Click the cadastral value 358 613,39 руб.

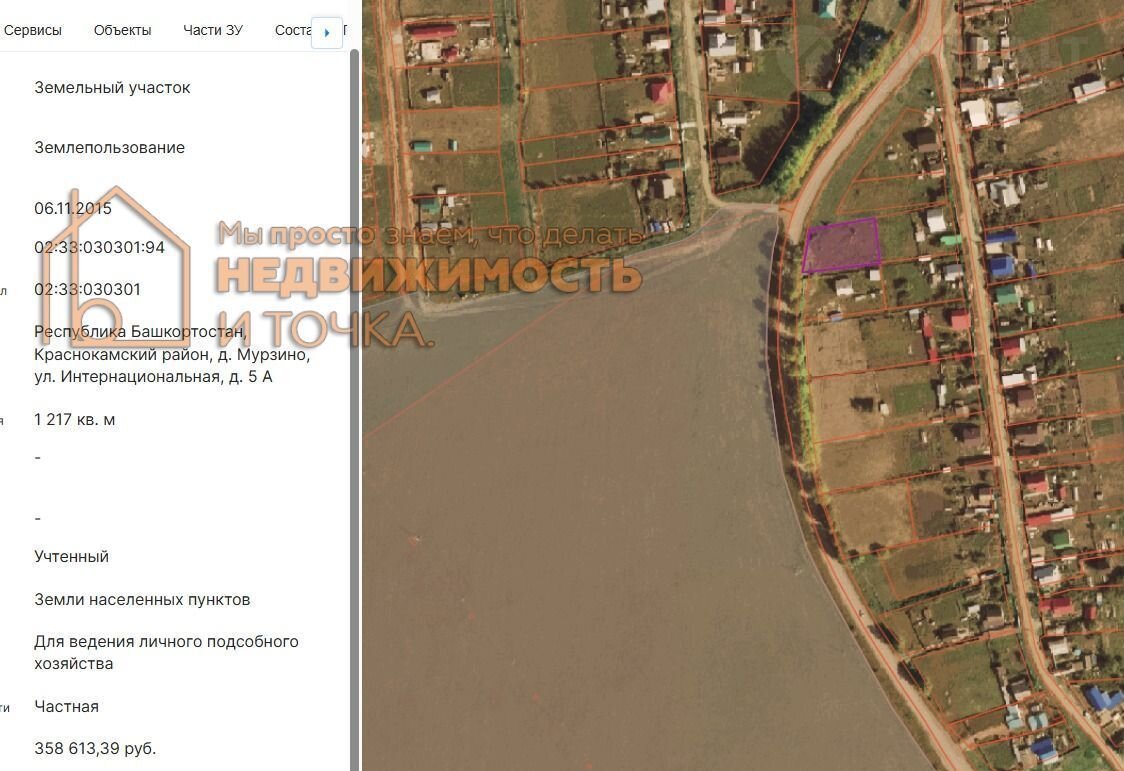pyautogui.click(x=95, y=748)
